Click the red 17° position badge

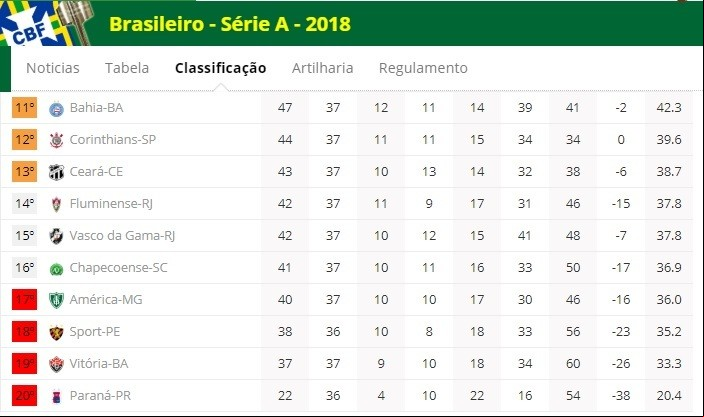(24, 299)
